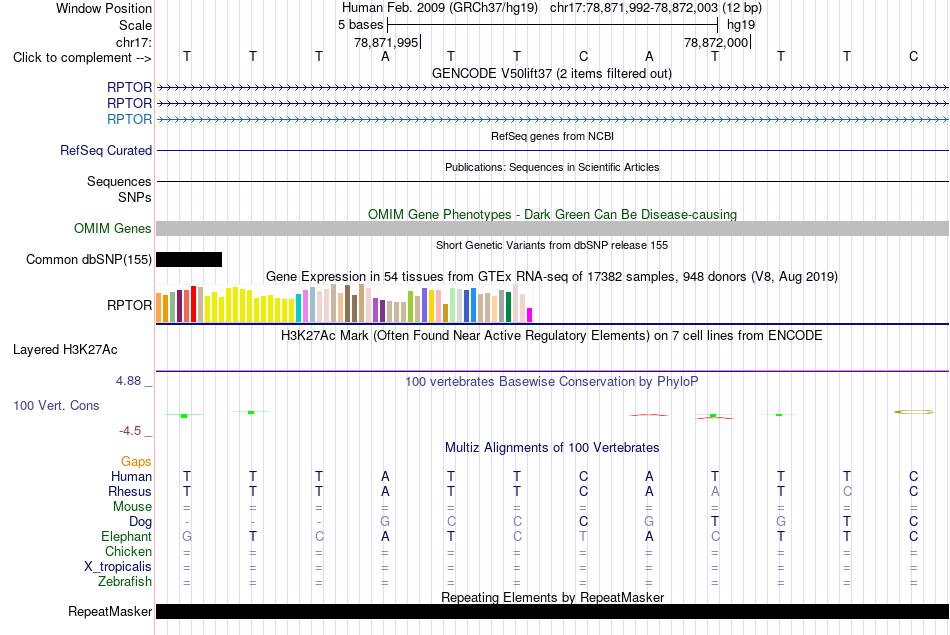Click the 'Click to complement -->' label
Image resolution: width=950 pixels, height=635 pixels.
82,58
